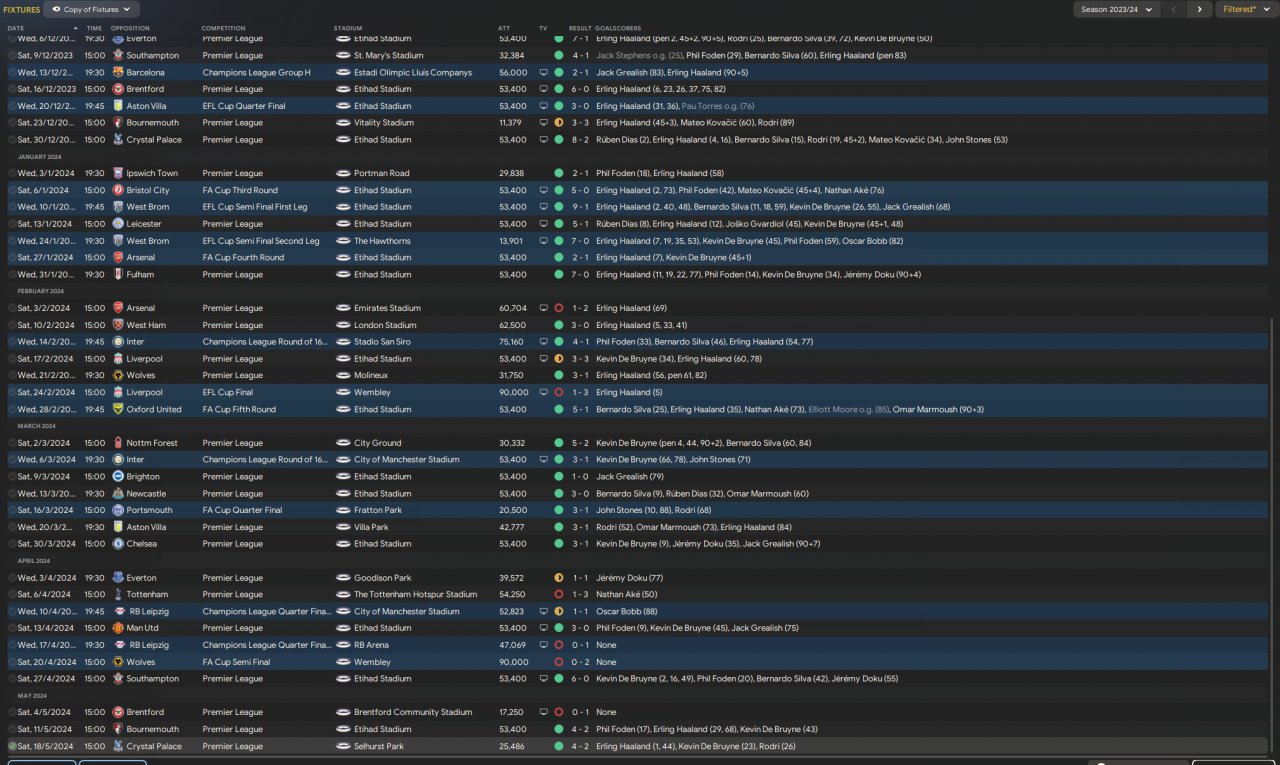This screenshot has height=765, width=1280.
Task: Click the stadium icon beside Portman Road
Action: click(343, 174)
